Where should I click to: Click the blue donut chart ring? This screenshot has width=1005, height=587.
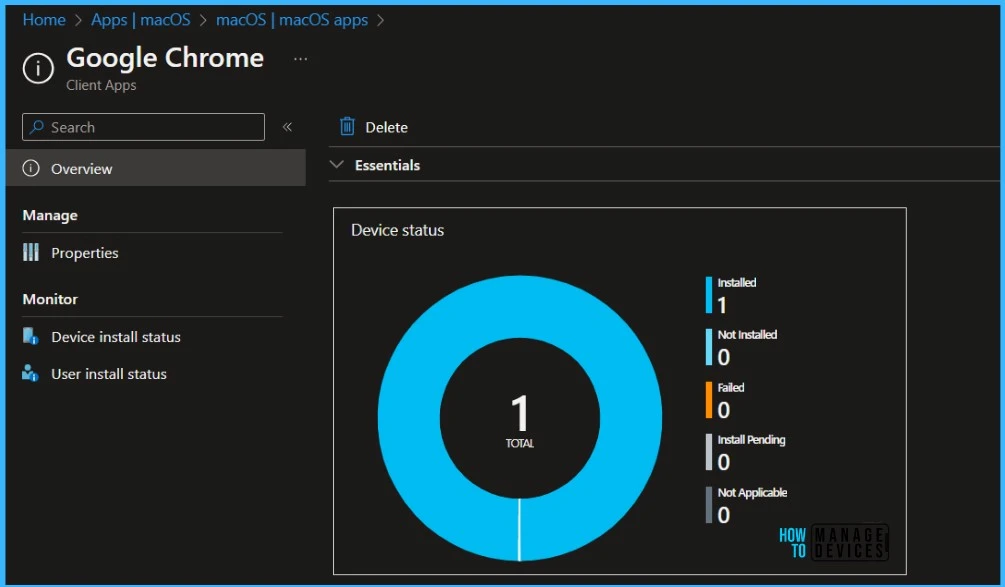(410, 418)
